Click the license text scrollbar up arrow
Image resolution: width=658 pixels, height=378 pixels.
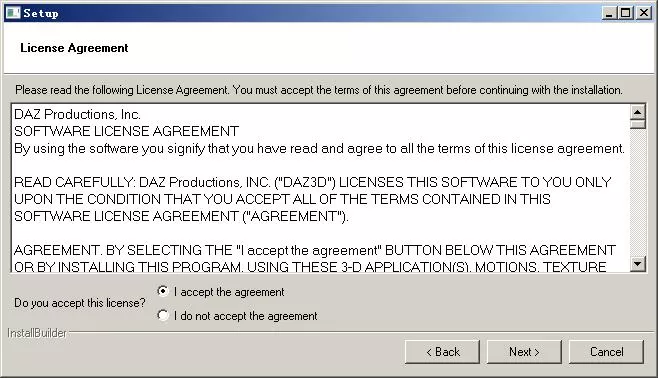click(637, 112)
